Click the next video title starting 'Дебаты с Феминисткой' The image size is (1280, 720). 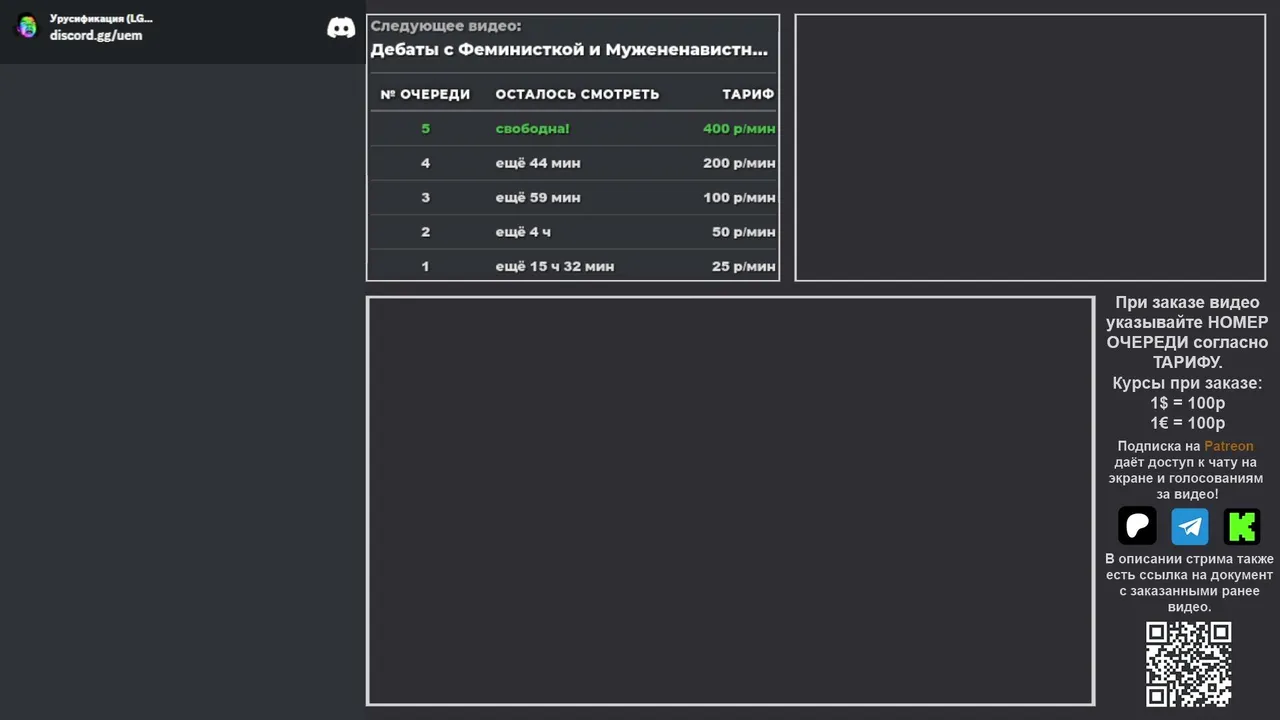(x=569, y=49)
